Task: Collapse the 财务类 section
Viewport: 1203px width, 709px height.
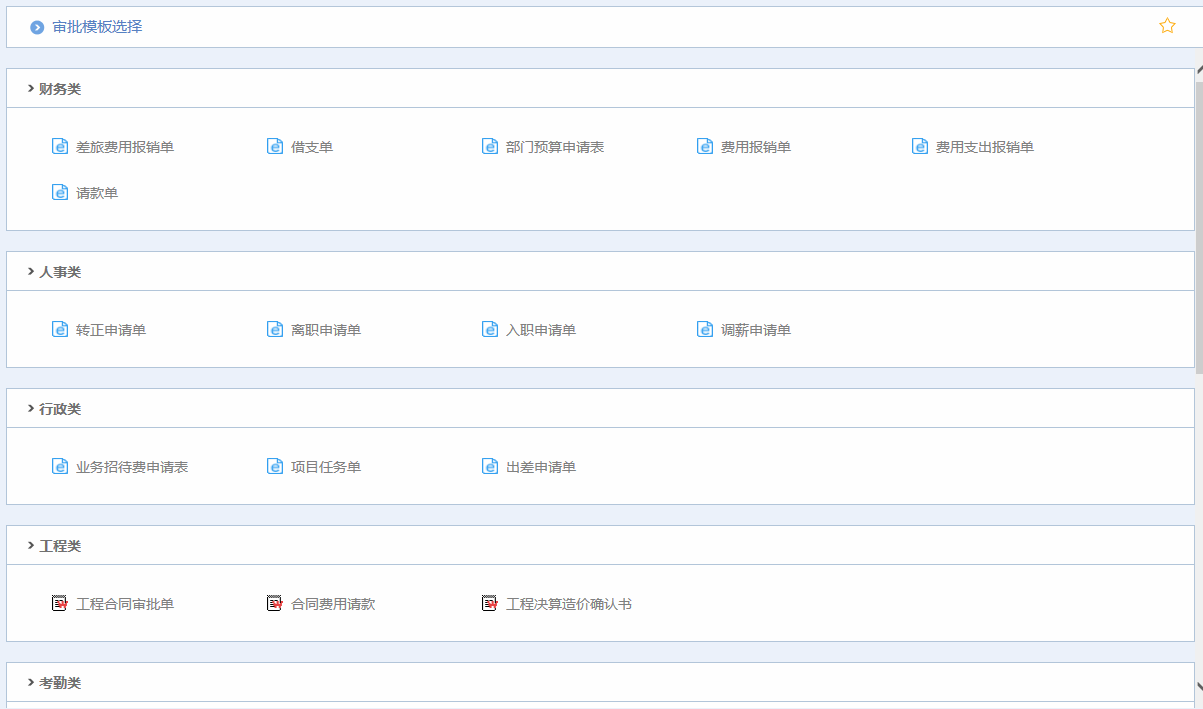Action: click(31, 89)
